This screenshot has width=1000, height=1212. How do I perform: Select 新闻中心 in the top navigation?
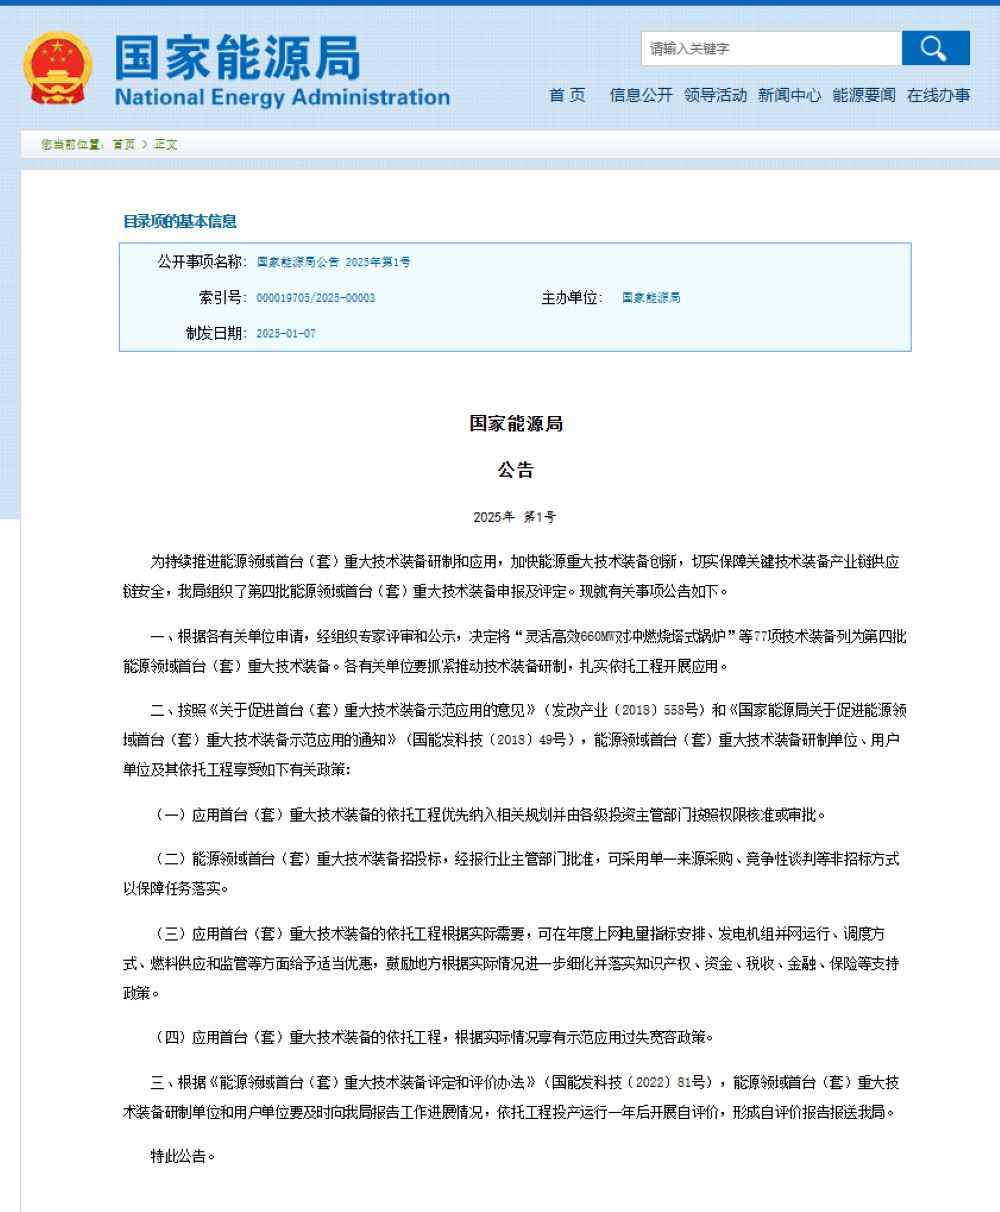789,95
